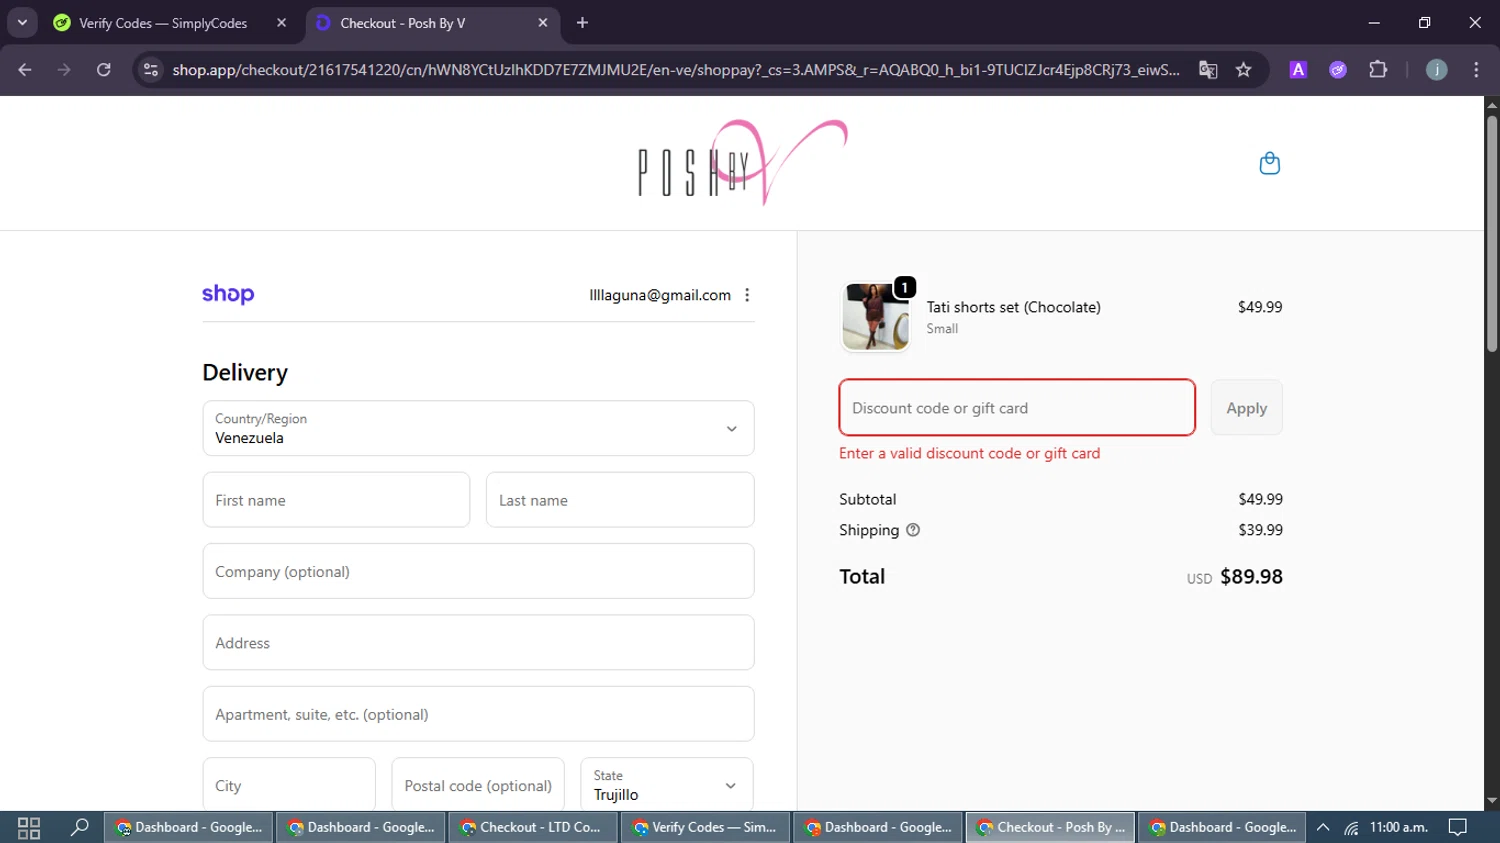Click the Shop logo
The height and width of the screenshot is (843, 1500).
coord(228,294)
